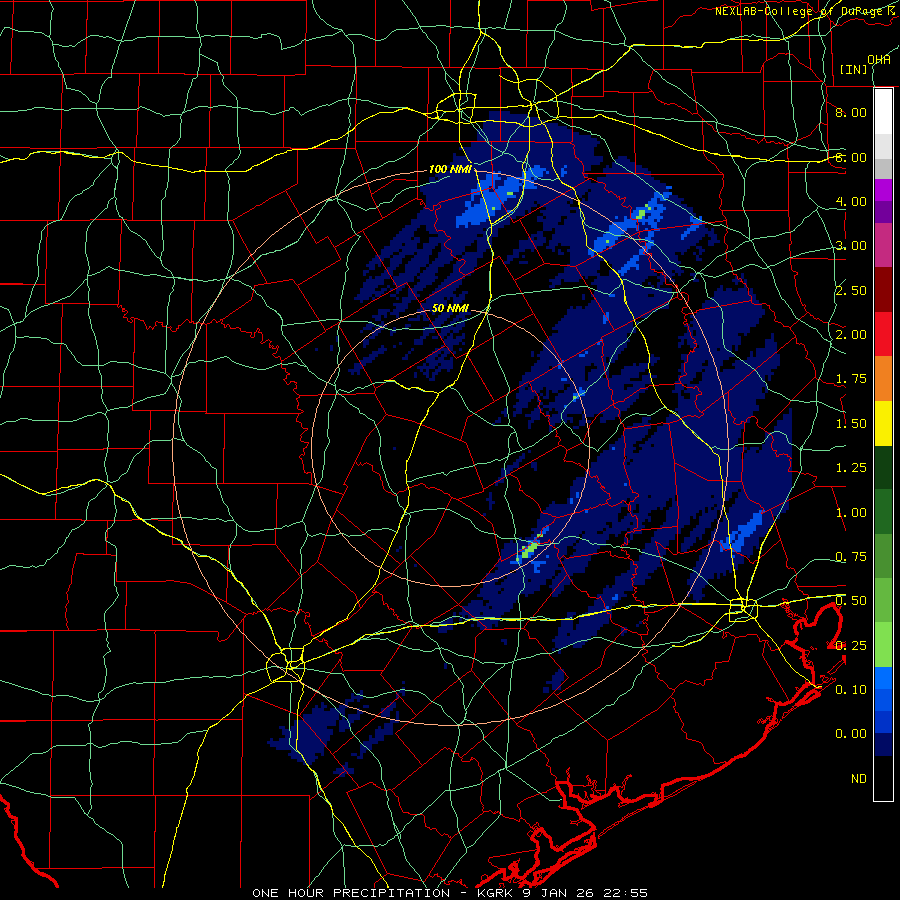Pick the navy legend swatch below 0.00
Screen dimensions: 900x900
point(883,745)
